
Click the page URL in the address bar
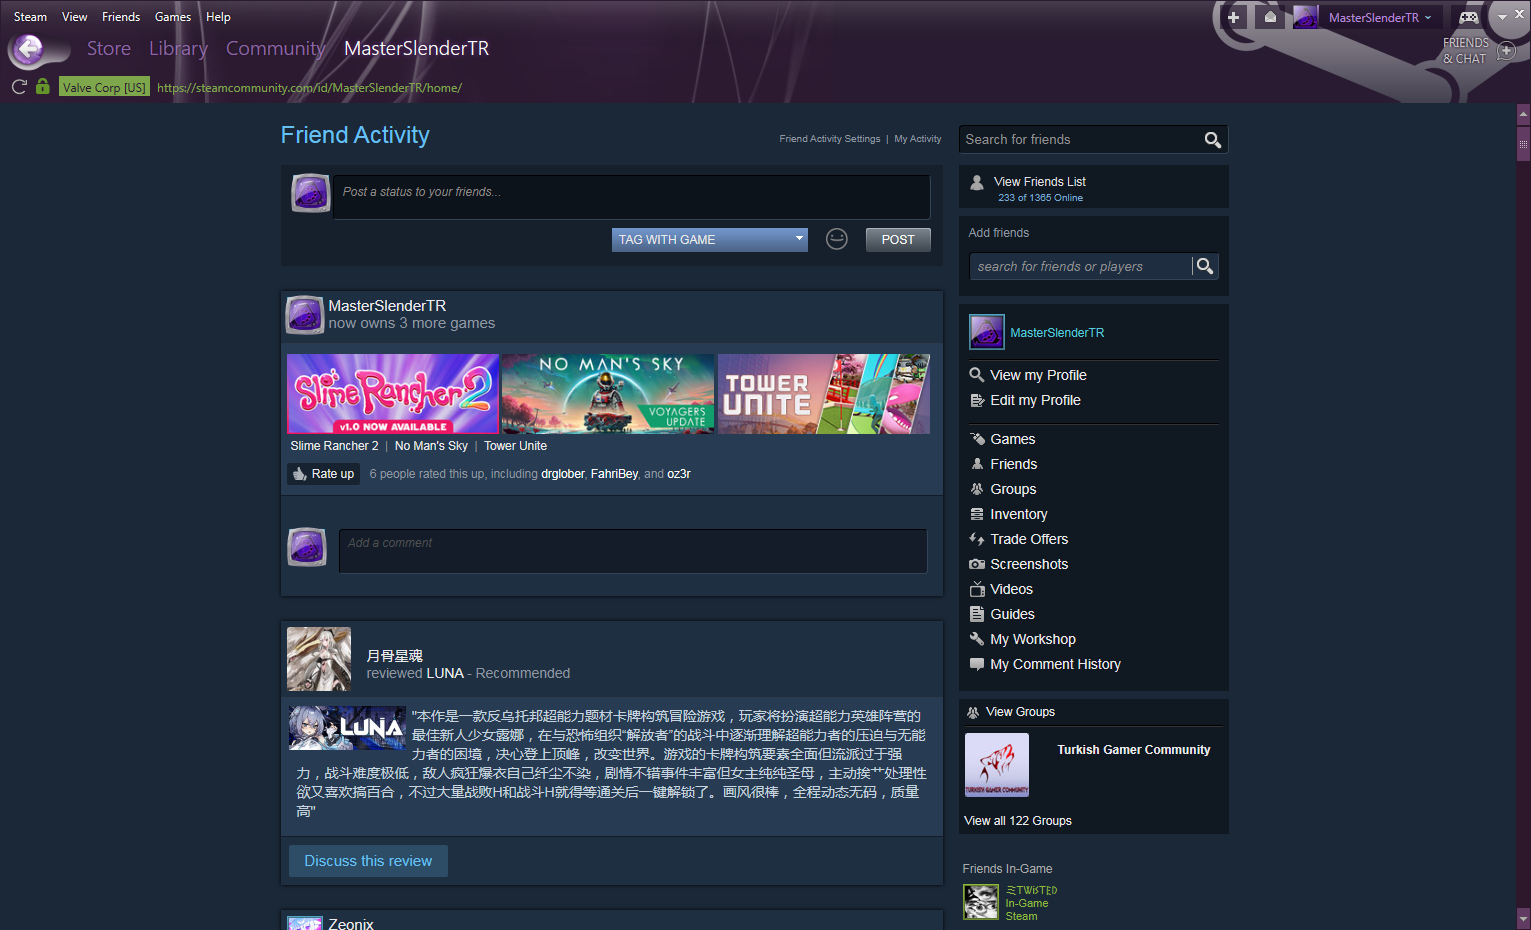[x=309, y=87]
